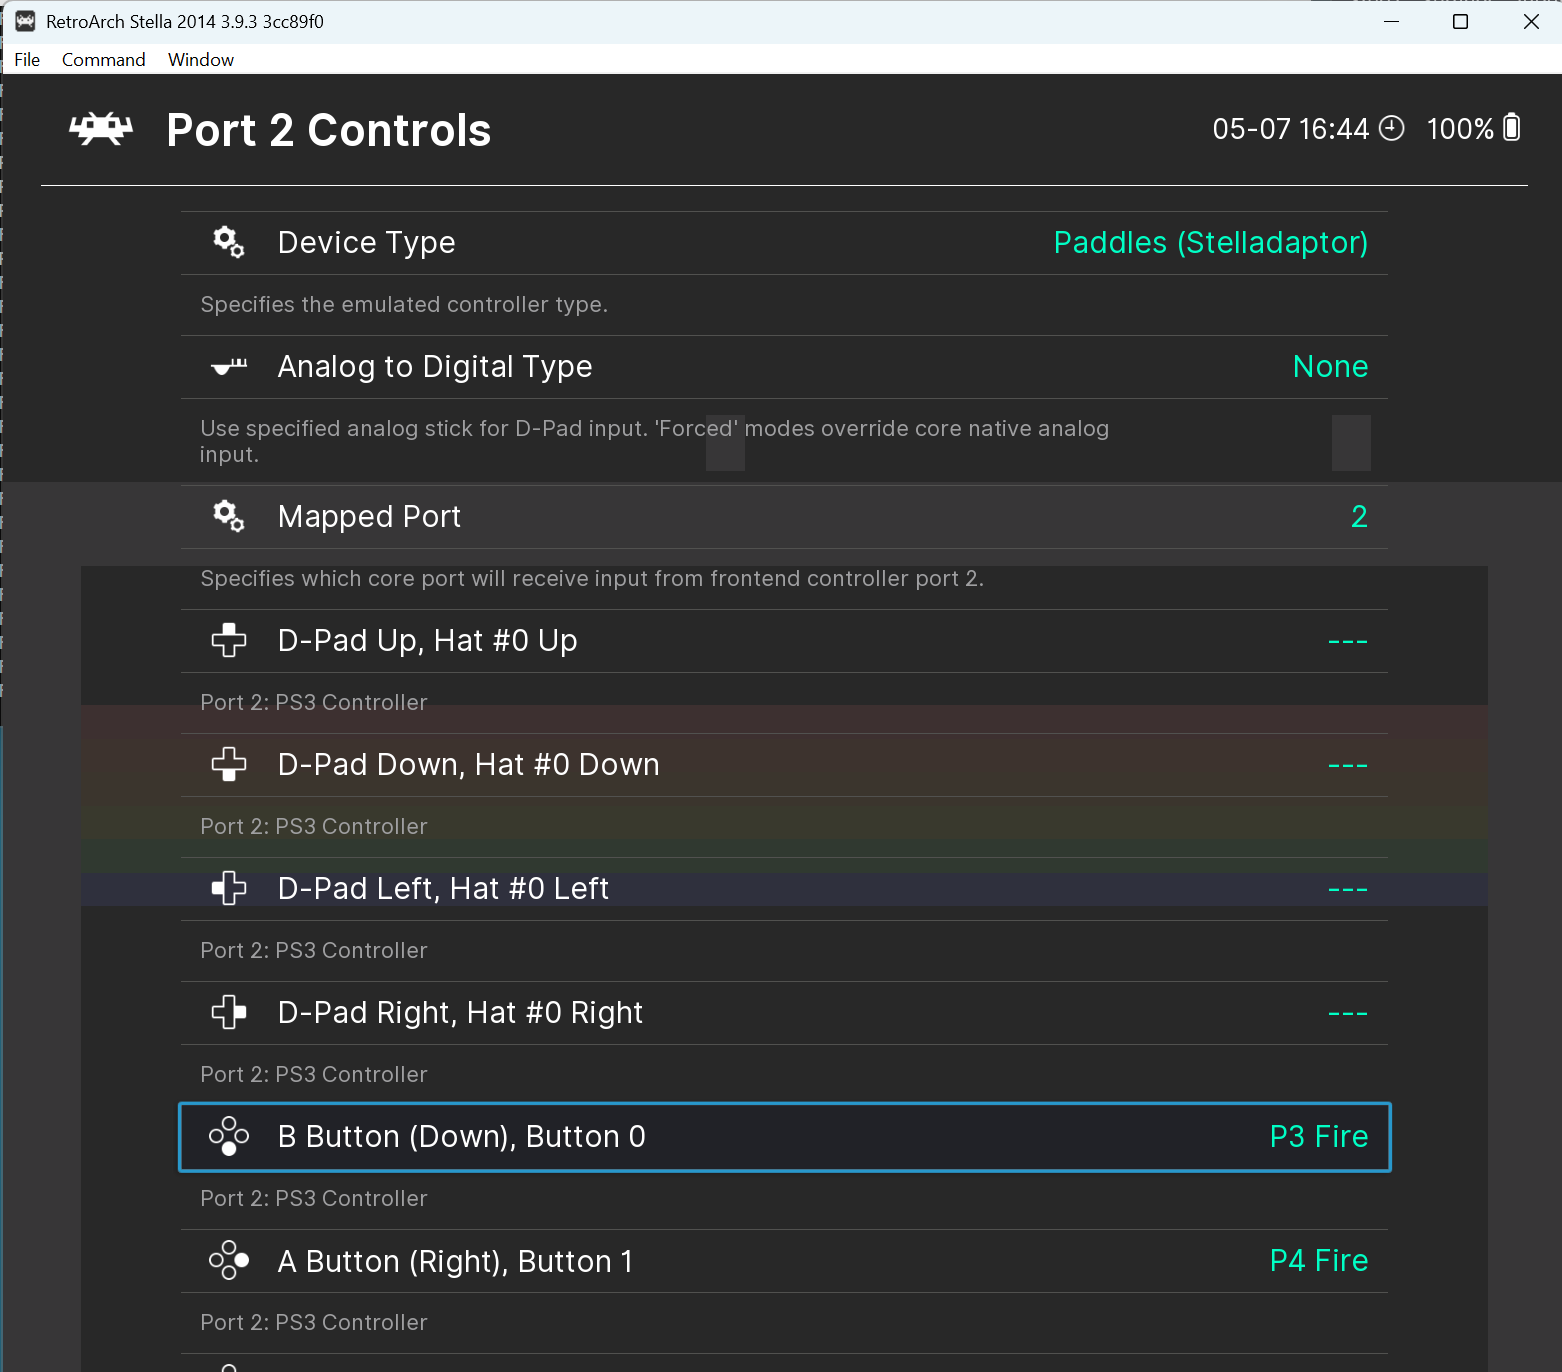Click 'Specifies the emulated controller type.' description
1562x1372 pixels.
pos(404,304)
